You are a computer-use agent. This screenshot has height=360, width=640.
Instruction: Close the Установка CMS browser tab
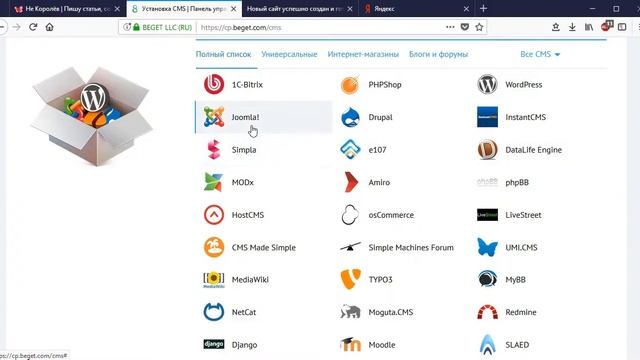[233, 9]
